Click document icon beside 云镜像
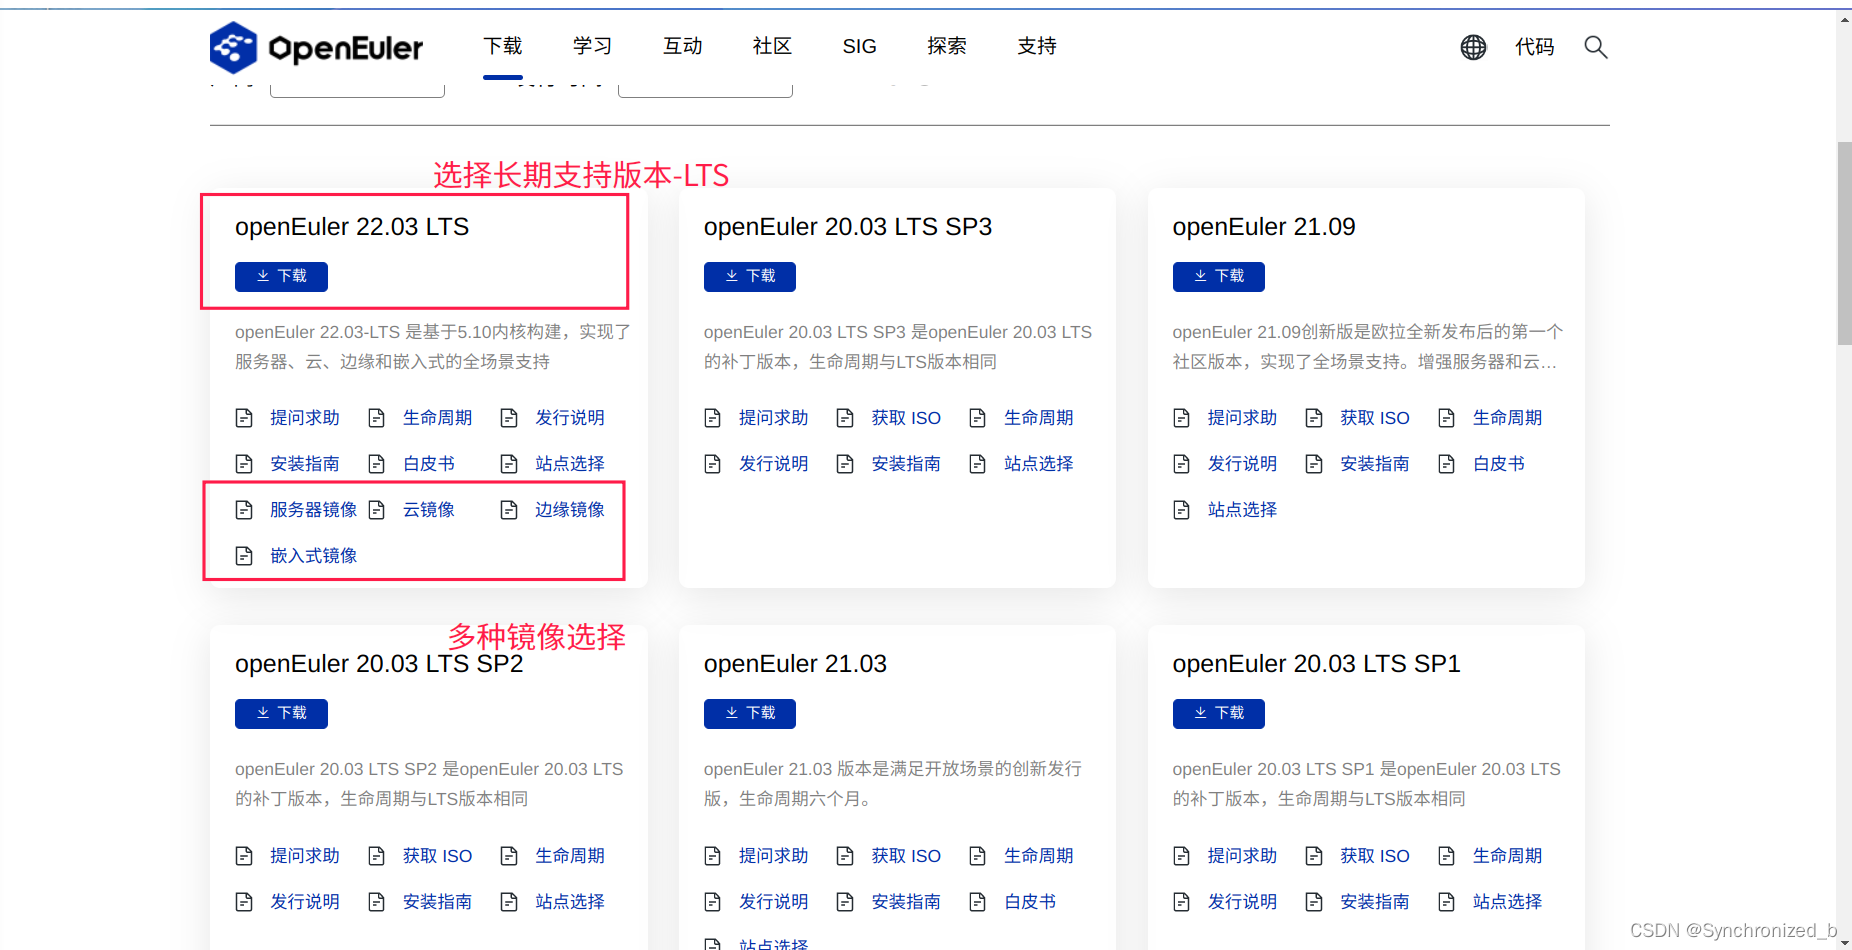 pos(377,510)
